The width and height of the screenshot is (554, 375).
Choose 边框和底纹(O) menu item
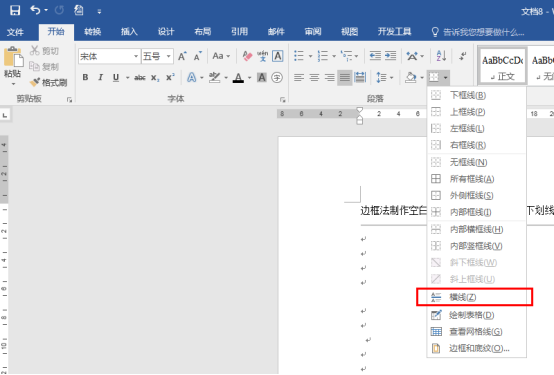point(477,348)
